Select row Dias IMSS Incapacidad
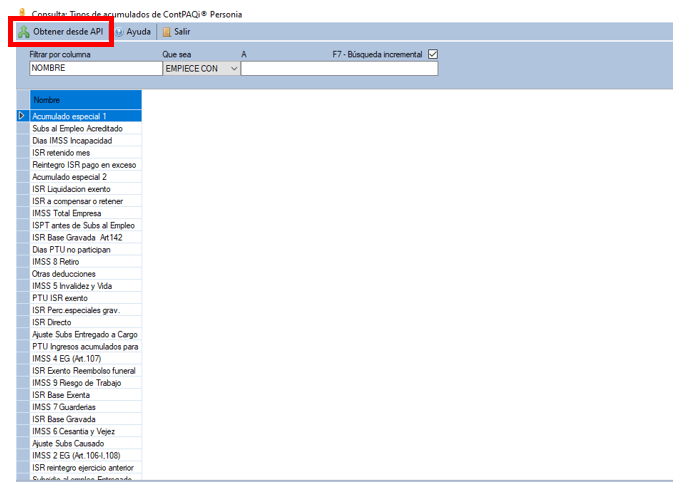 (x=86, y=140)
